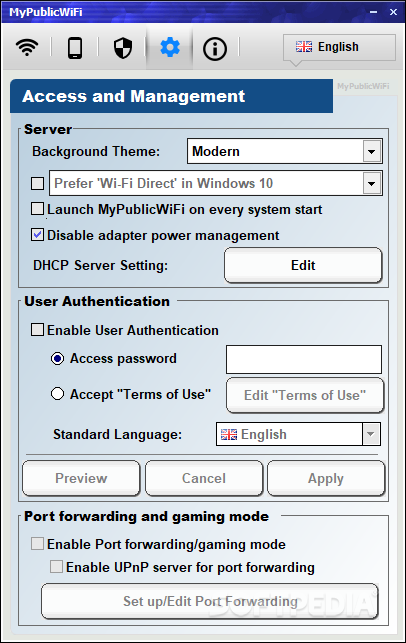Click the Cancel button
The width and height of the screenshot is (406, 643).
pyautogui.click(x=204, y=478)
